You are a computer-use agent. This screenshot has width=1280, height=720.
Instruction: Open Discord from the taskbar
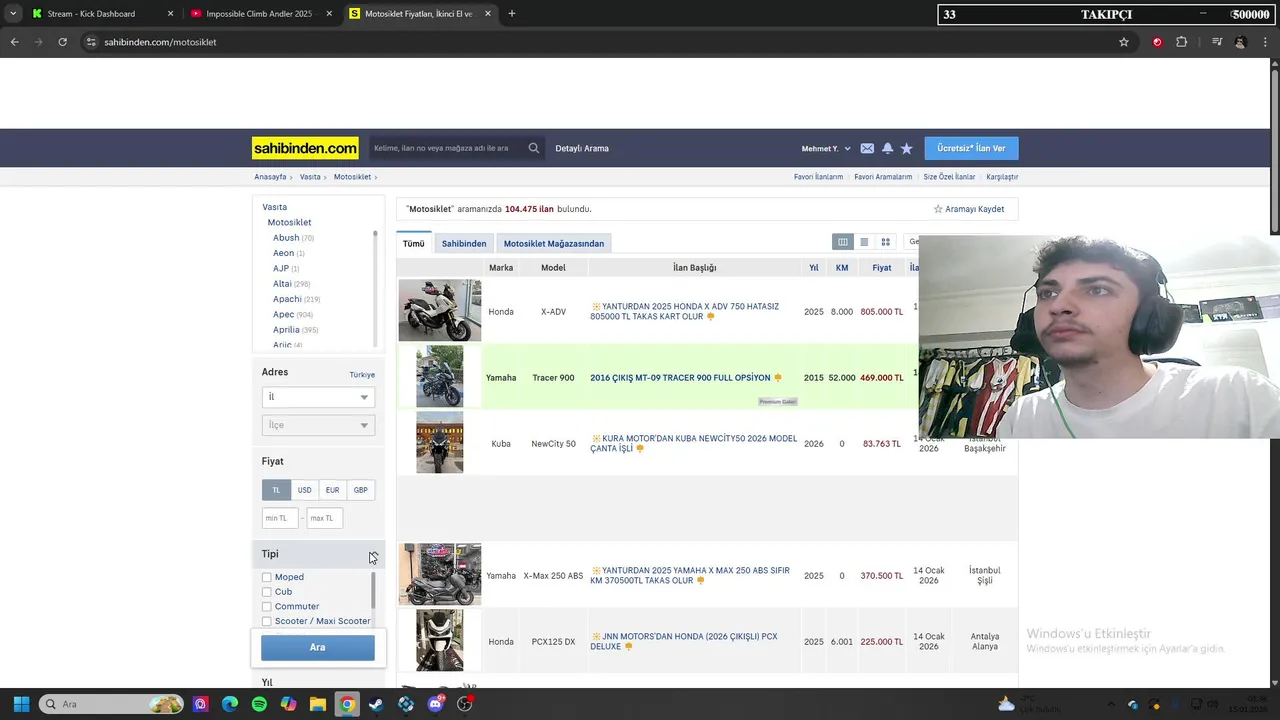435,704
